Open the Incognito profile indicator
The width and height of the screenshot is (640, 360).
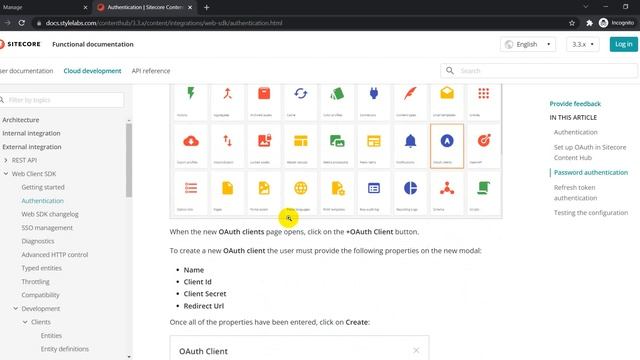(x=616, y=23)
